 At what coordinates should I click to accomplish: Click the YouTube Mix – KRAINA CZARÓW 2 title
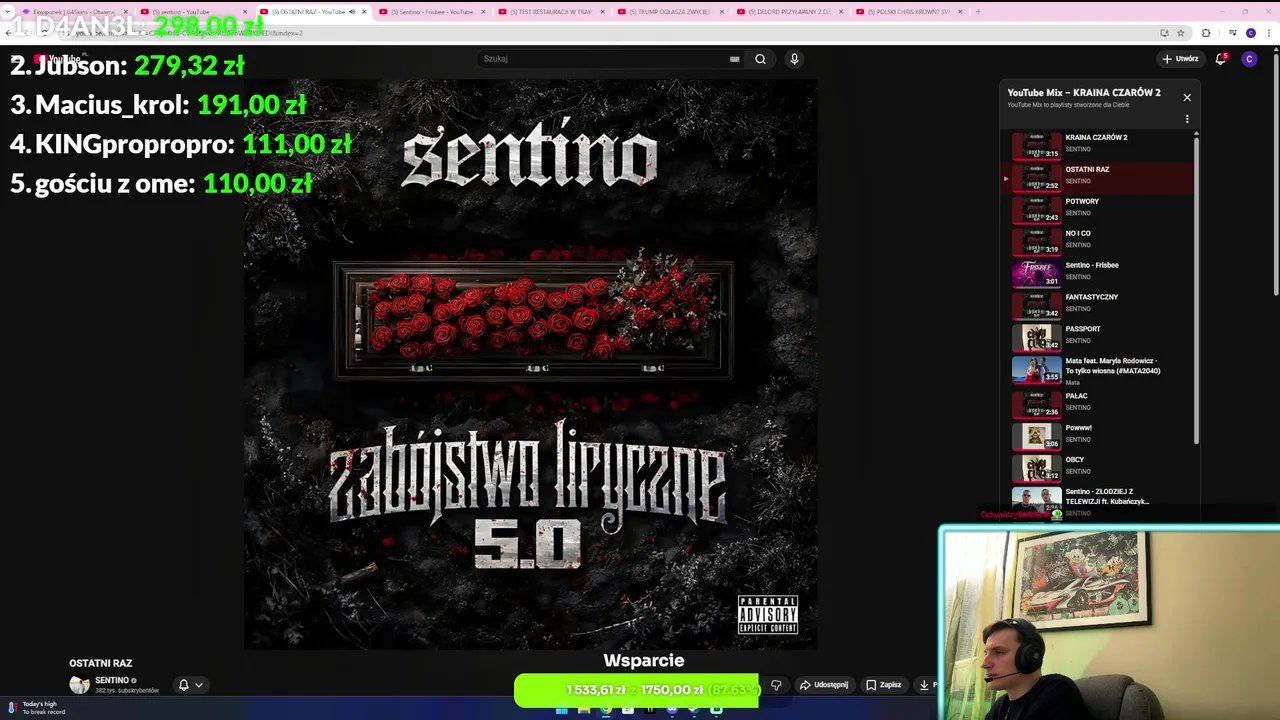(x=1084, y=92)
